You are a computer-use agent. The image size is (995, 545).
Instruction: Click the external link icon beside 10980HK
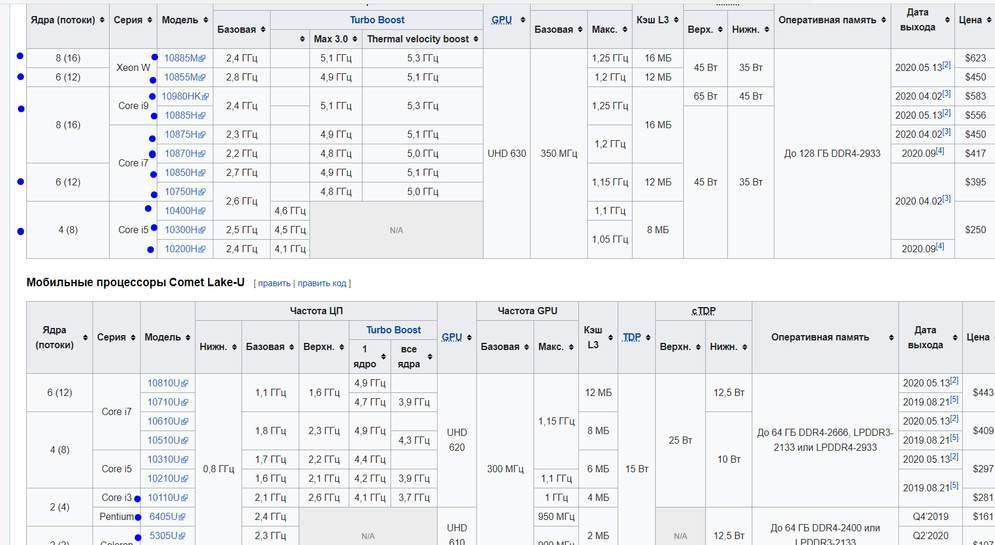tap(206, 97)
